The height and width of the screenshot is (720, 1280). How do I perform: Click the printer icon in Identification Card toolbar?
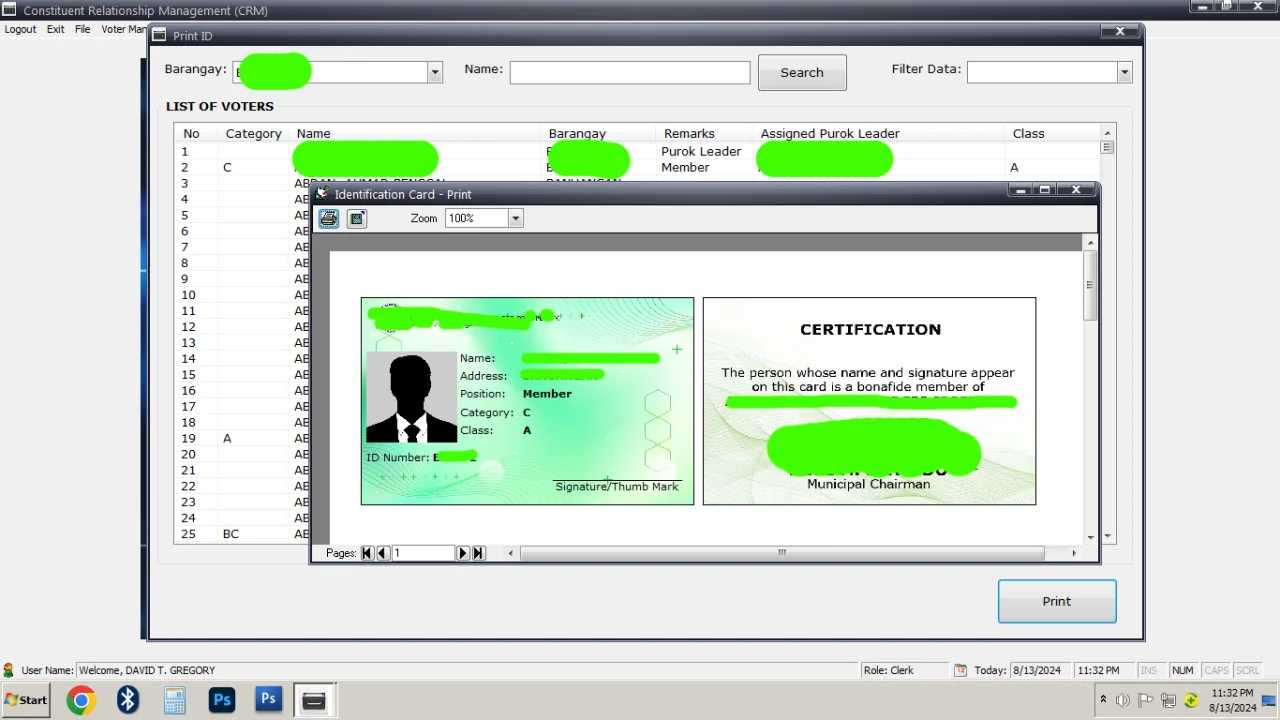[x=328, y=218]
